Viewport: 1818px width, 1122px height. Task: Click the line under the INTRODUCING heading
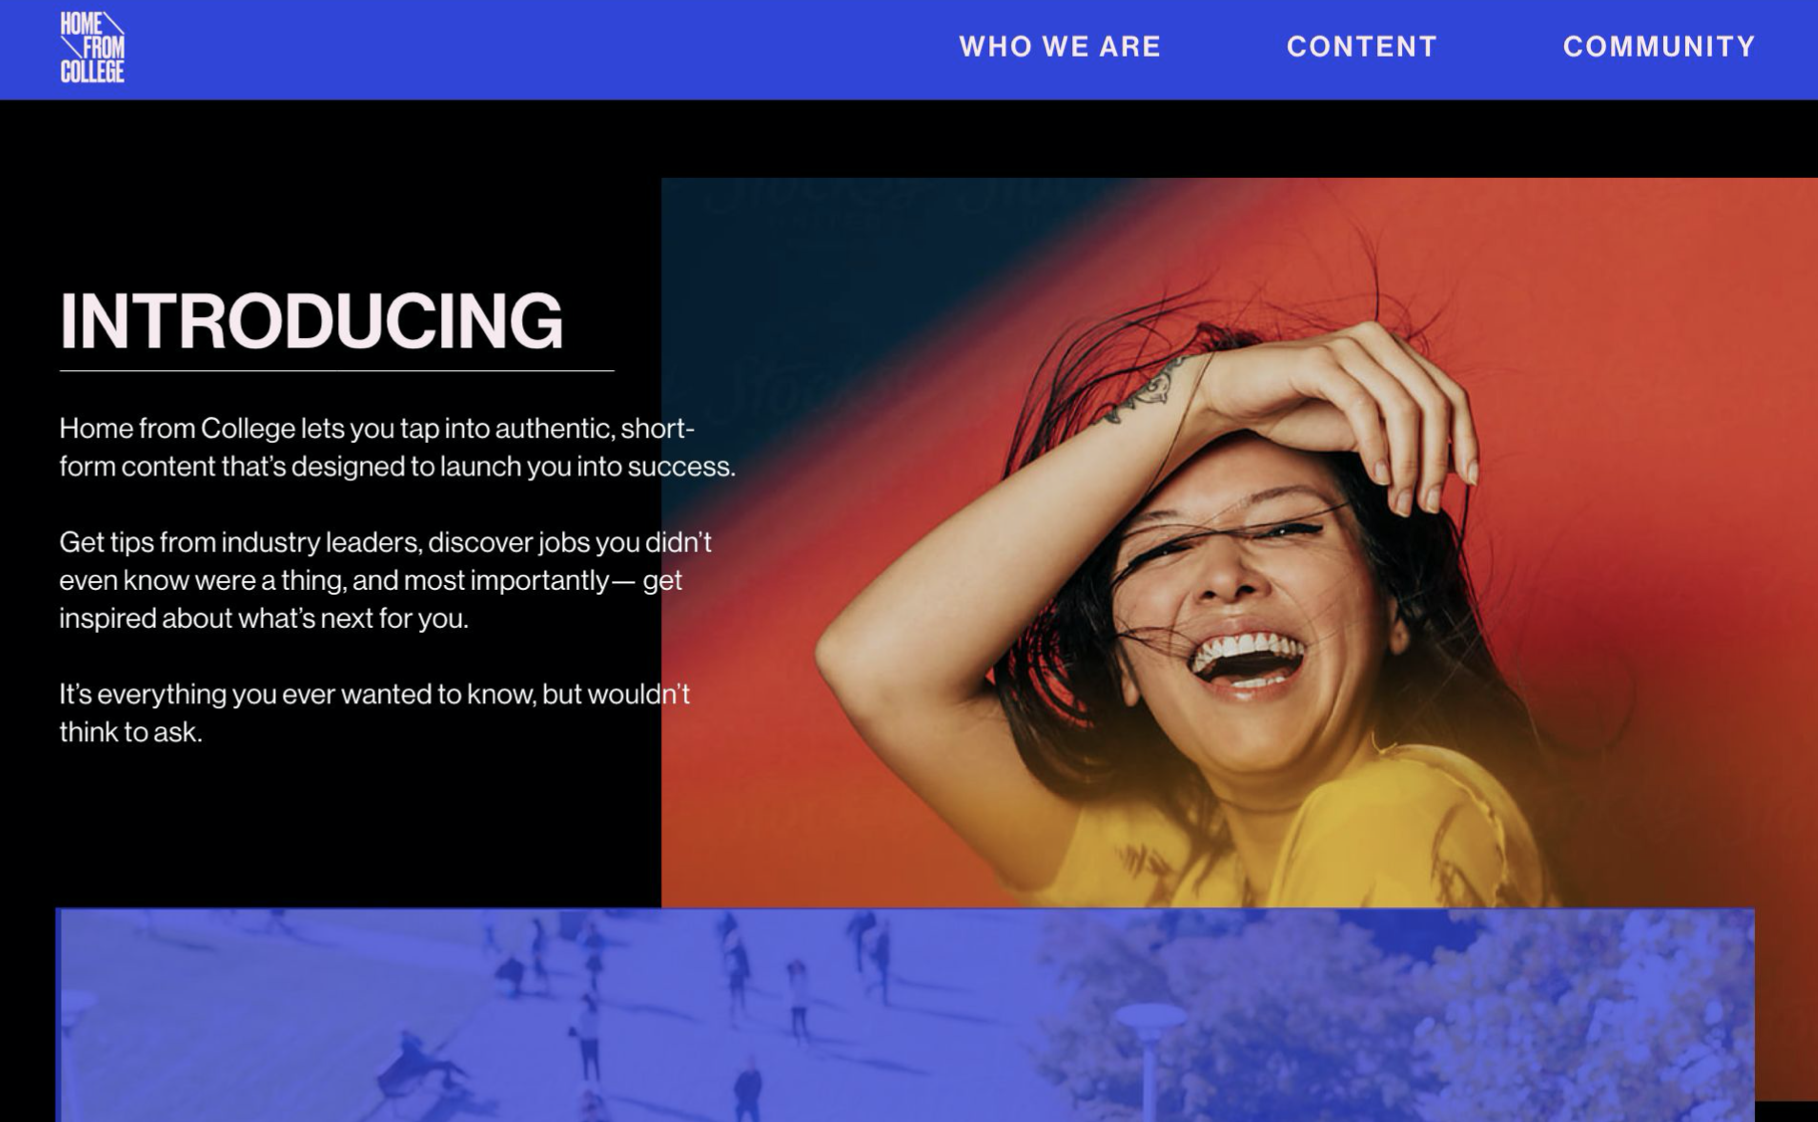336,371
